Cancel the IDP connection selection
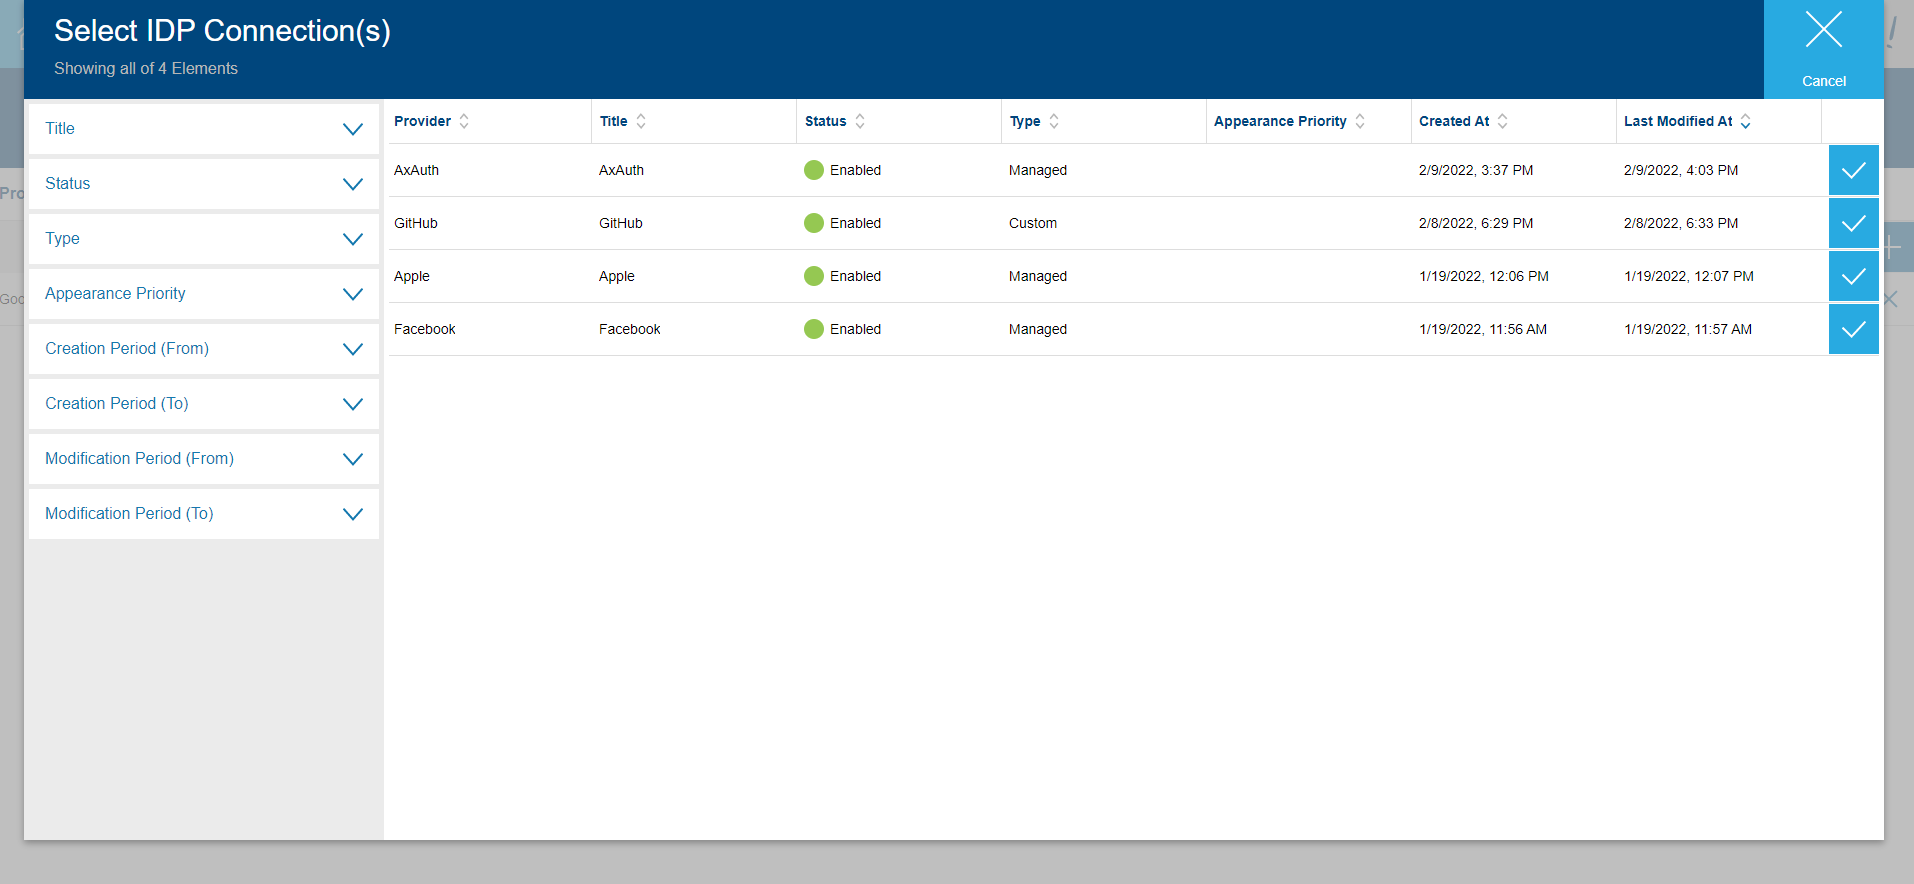The height and width of the screenshot is (884, 1914). (x=1823, y=48)
